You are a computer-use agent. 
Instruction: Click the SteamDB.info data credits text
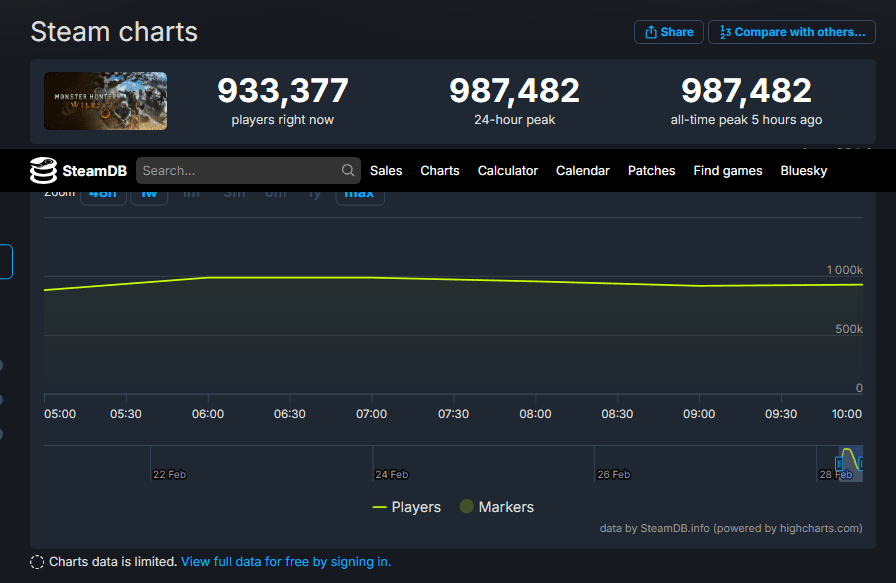coord(731,528)
